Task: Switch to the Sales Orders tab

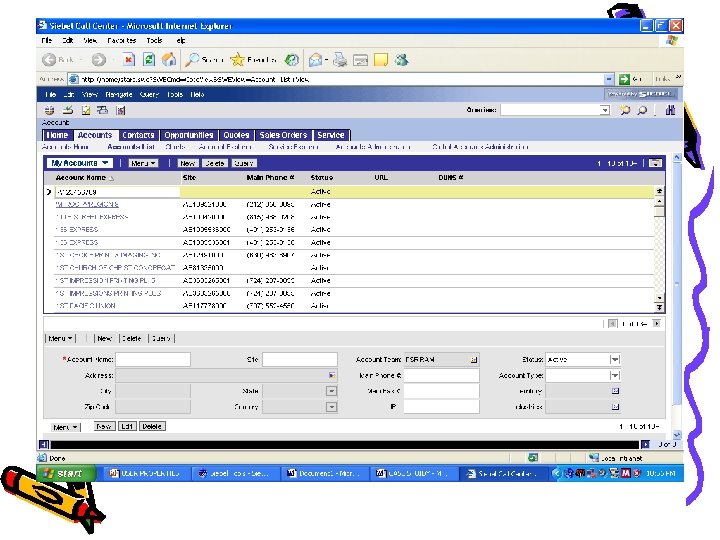Action: click(283, 135)
